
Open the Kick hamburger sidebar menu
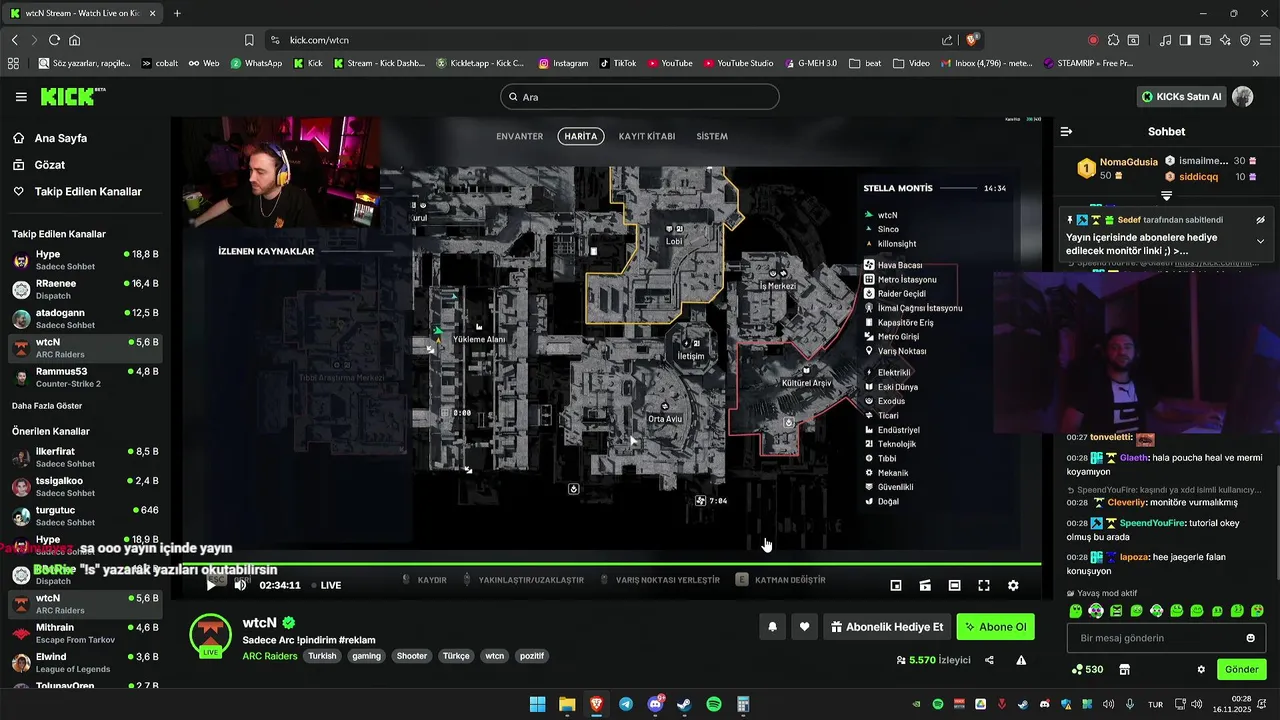21,97
